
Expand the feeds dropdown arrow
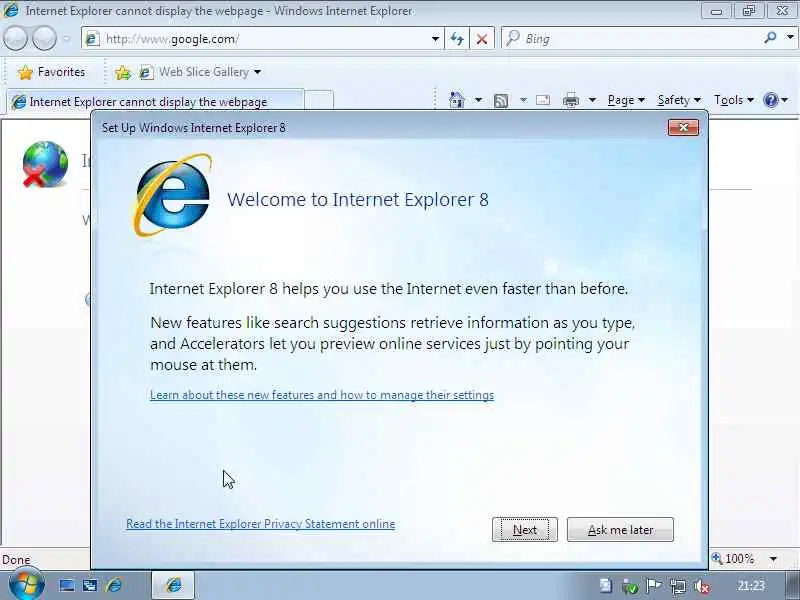pos(523,100)
